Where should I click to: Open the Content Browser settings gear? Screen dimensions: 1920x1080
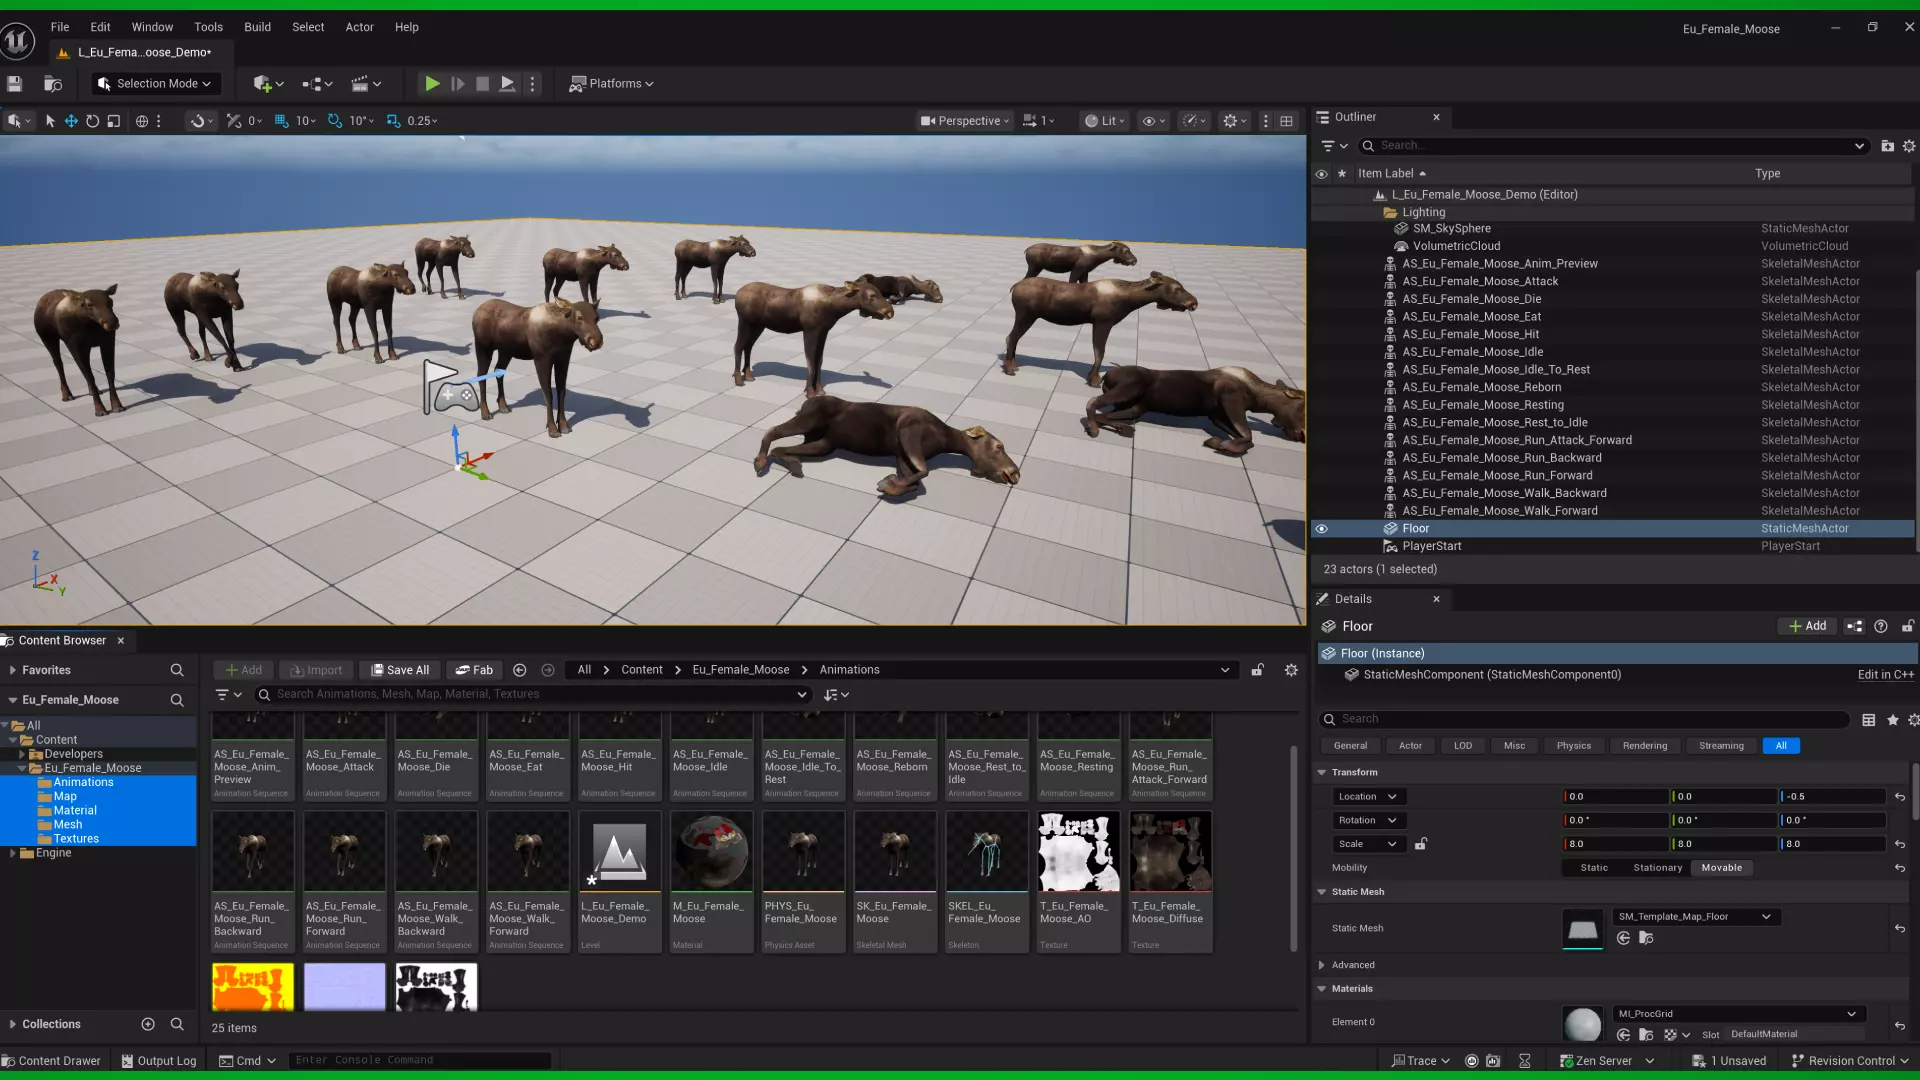[1291, 670]
